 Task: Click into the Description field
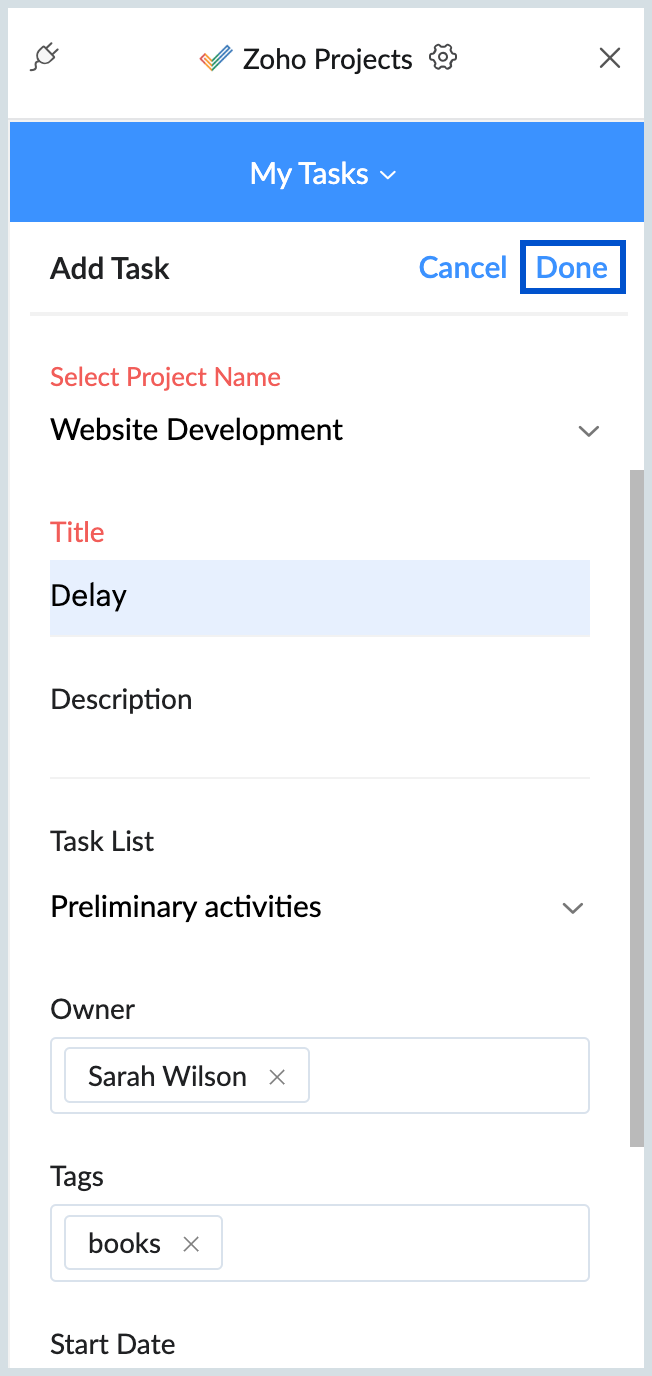tap(319, 745)
